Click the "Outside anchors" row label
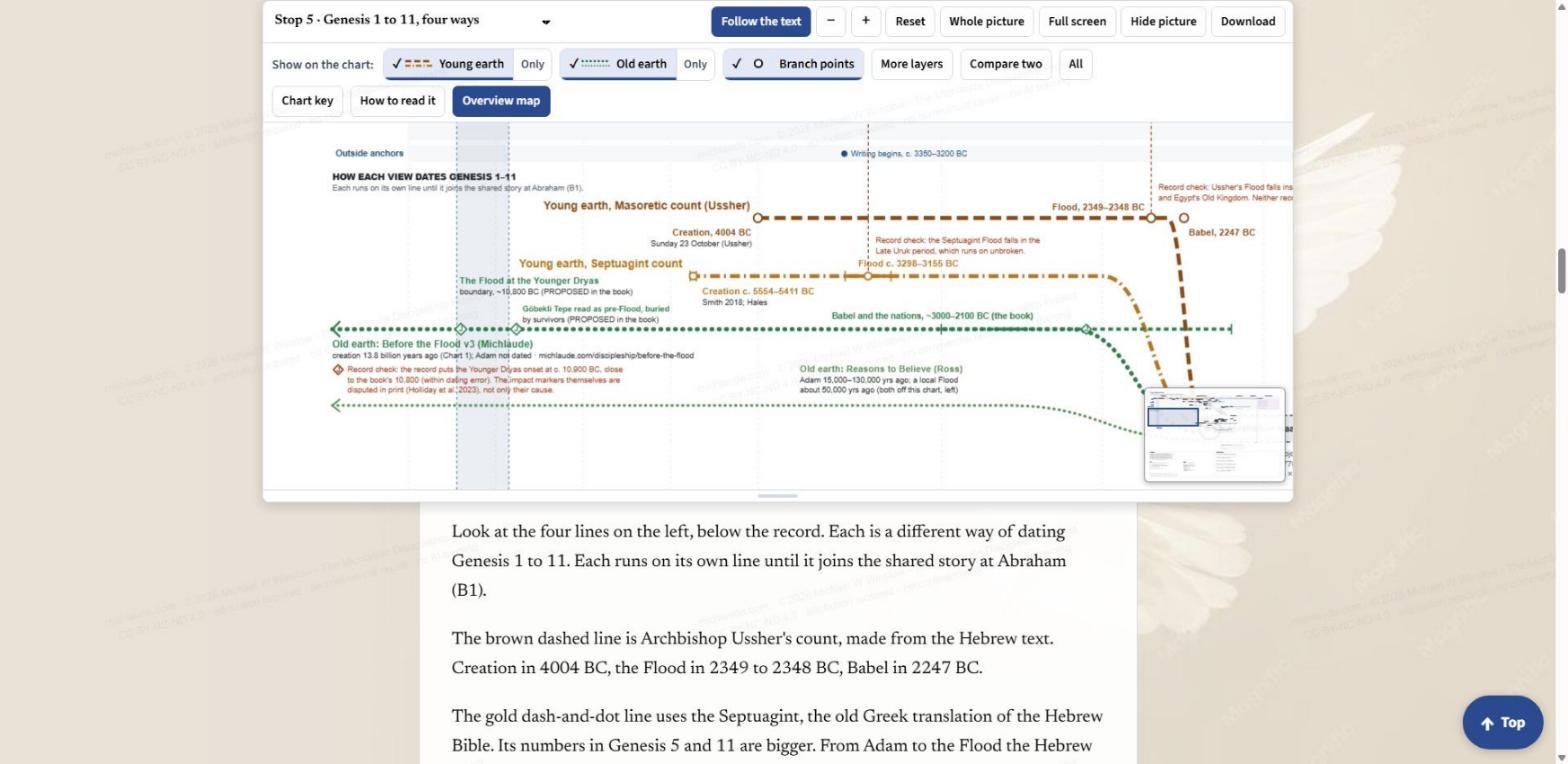The image size is (1568, 764). pos(369,154)
